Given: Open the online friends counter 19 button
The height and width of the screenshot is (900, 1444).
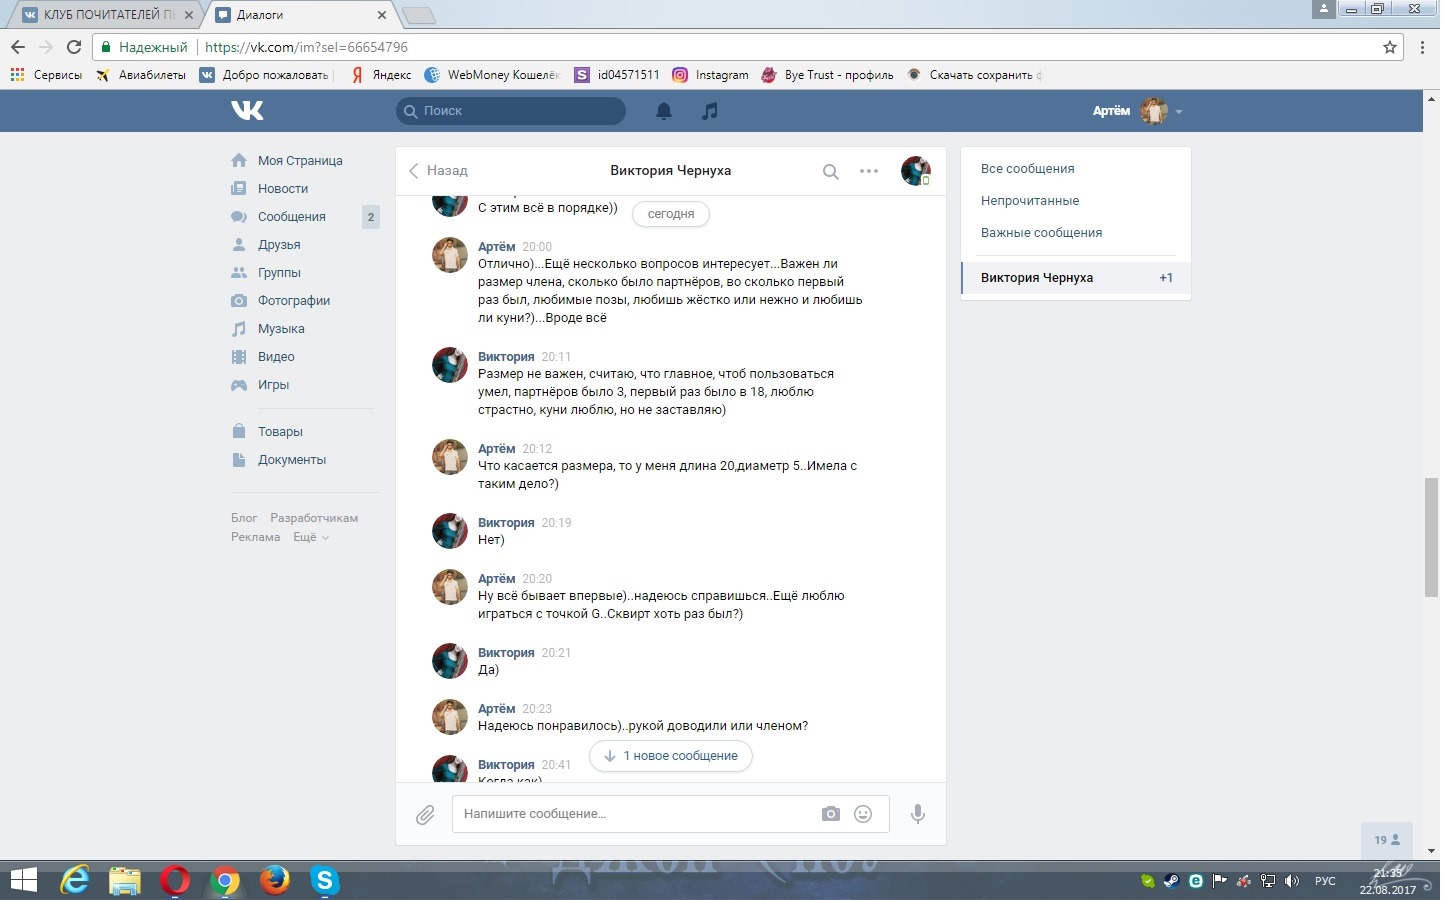Looking at the screenshot, I should pos(1387,840).
